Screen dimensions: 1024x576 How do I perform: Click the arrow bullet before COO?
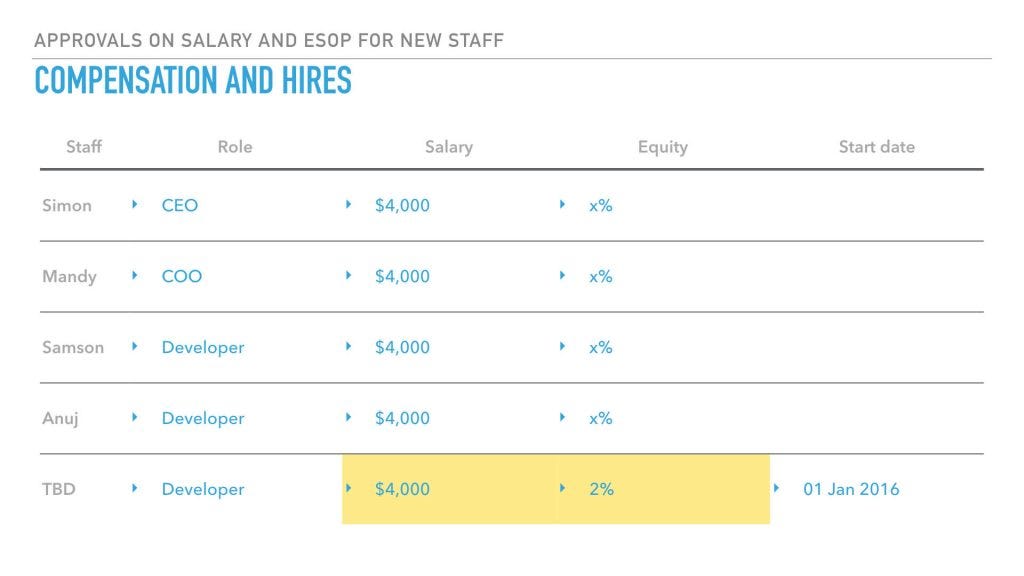click(x=135, y=276)
